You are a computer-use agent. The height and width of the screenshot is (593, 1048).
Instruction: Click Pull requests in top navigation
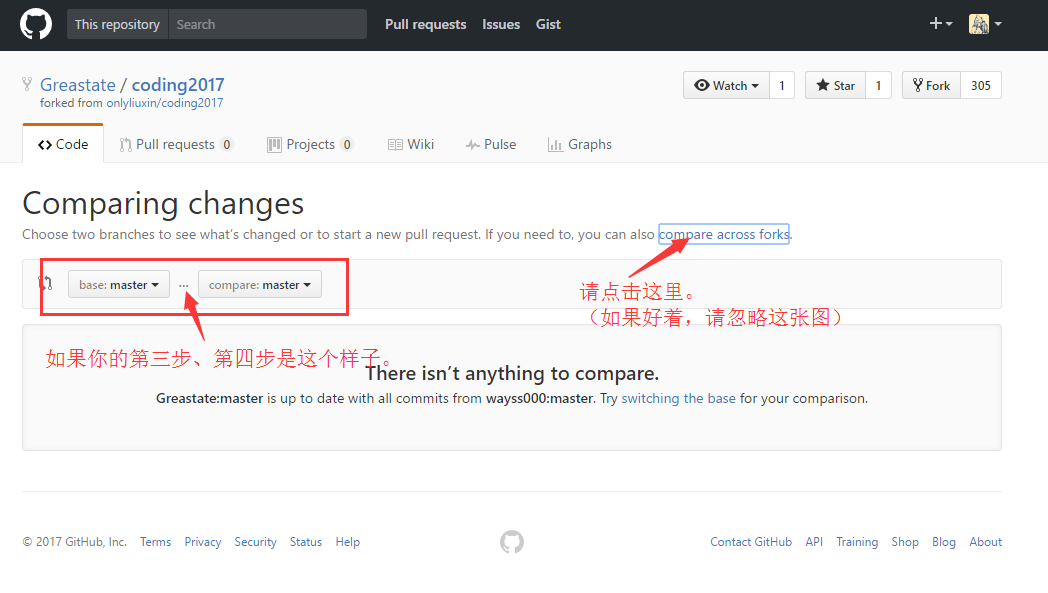pyautogui.click(x=426, y=24)
